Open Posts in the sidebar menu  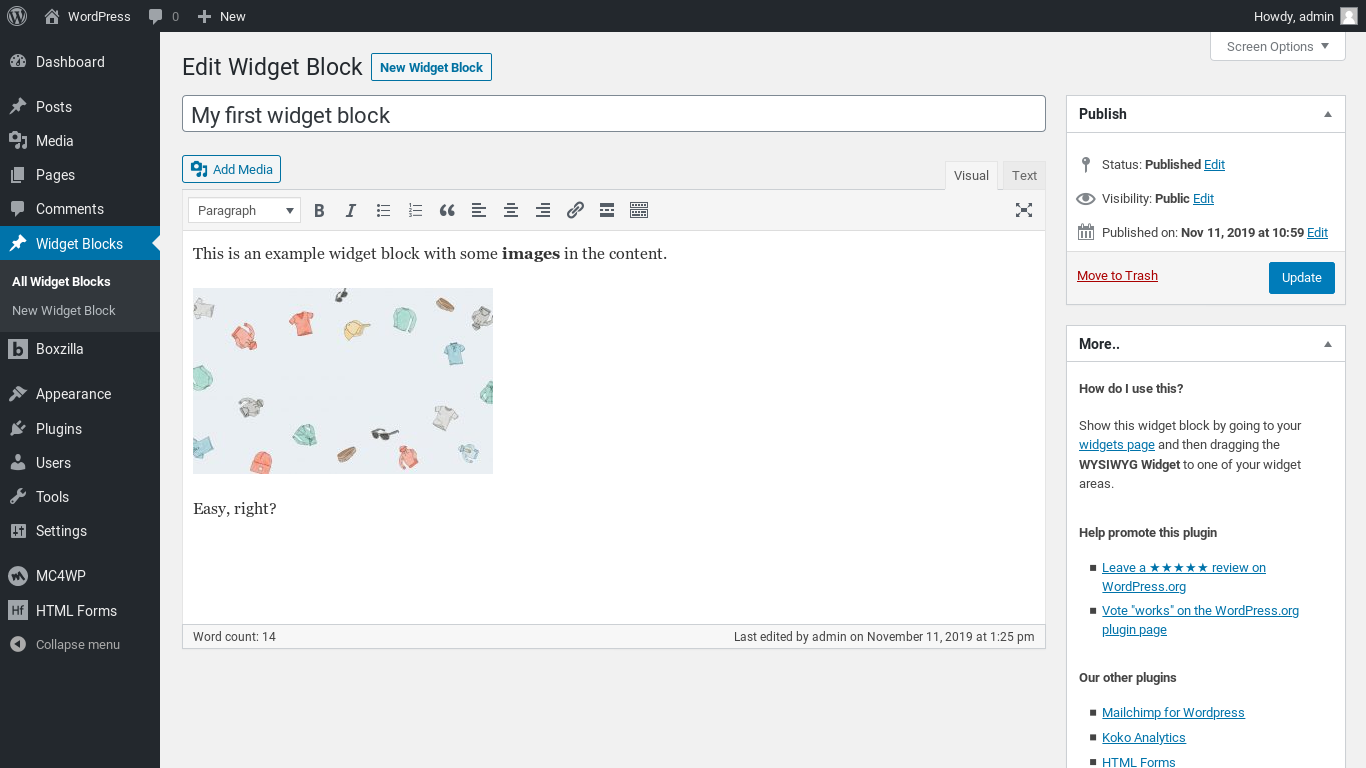click(x=80, y=107)
